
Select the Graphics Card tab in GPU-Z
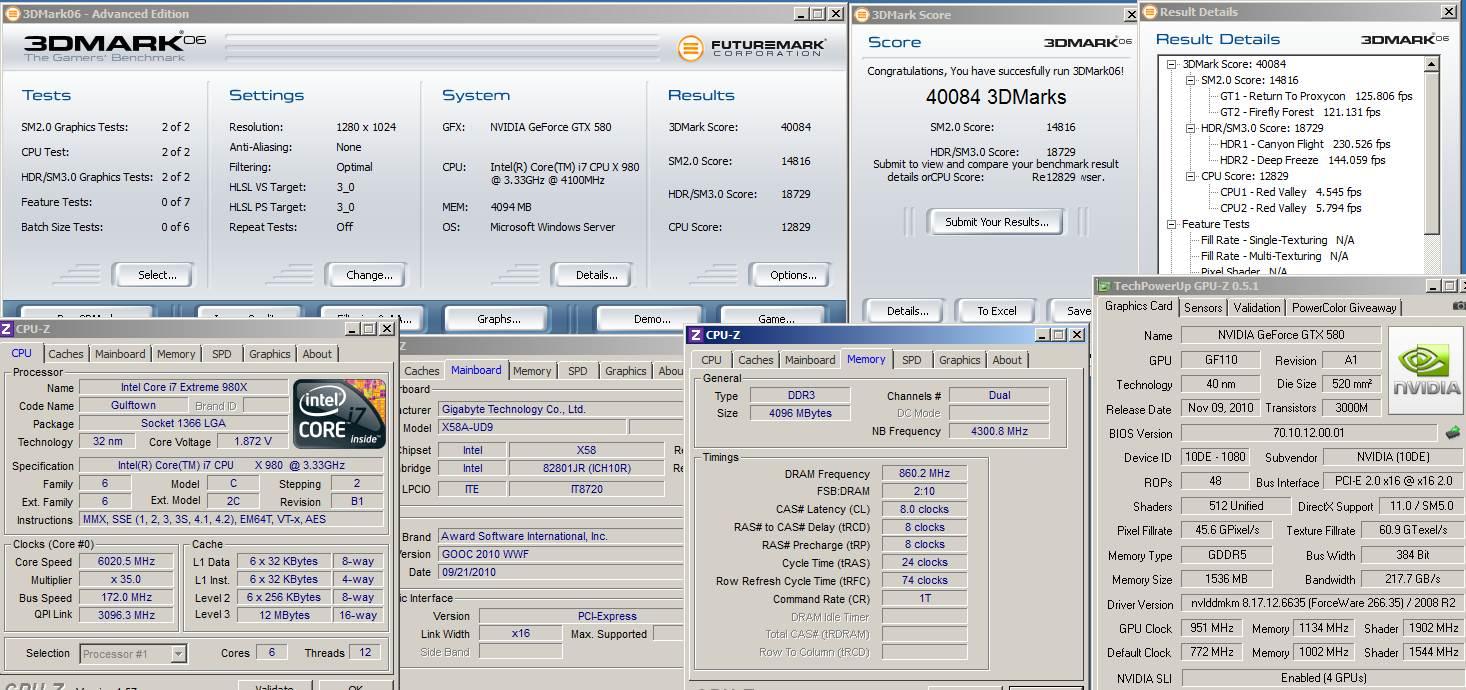pos(1138,306)
